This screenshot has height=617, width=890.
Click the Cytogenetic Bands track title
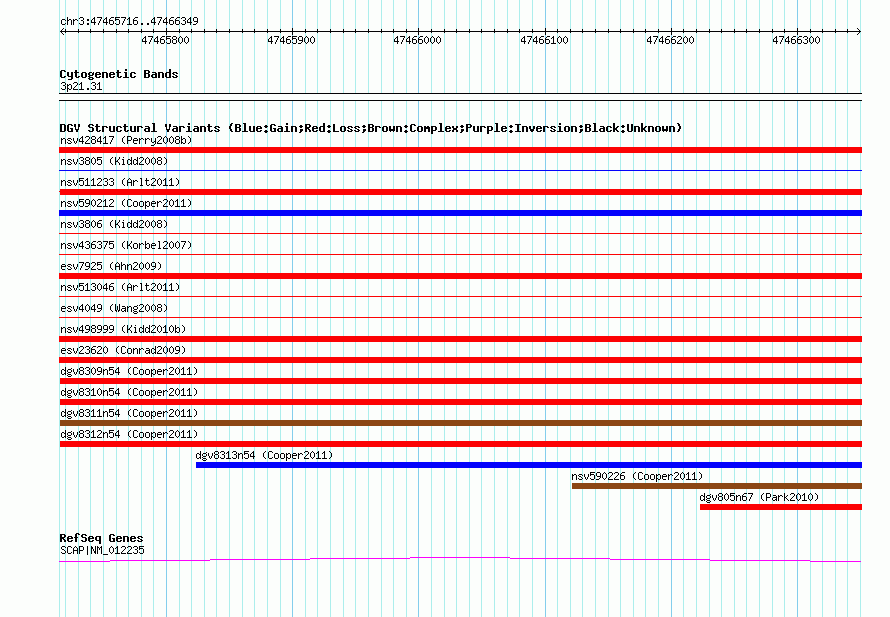[x=119, y=74]
